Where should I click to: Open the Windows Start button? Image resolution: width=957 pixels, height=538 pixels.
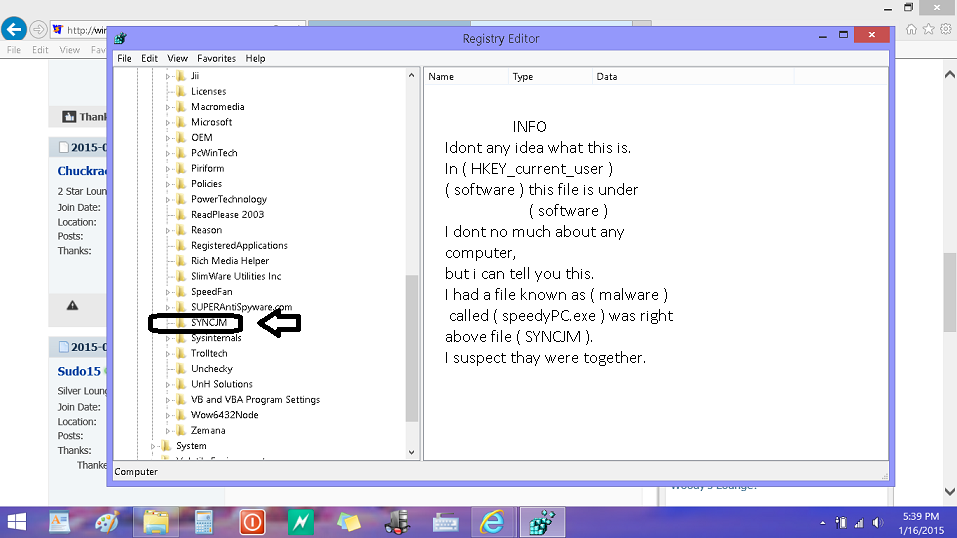[x=16, y=522]
